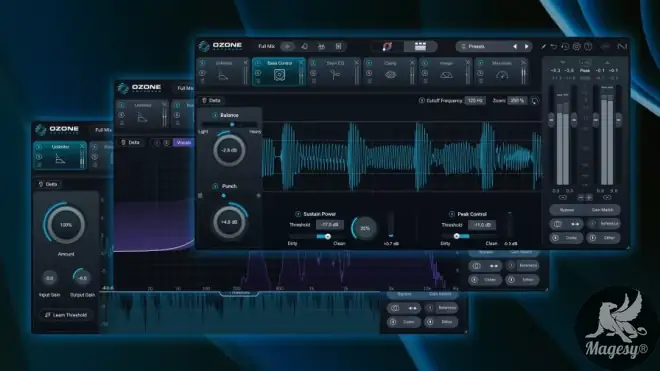The width and height of the screenshot is (660, 371).
Task: Click Delta button in leftmost window
Action: [x=48, y=184]
